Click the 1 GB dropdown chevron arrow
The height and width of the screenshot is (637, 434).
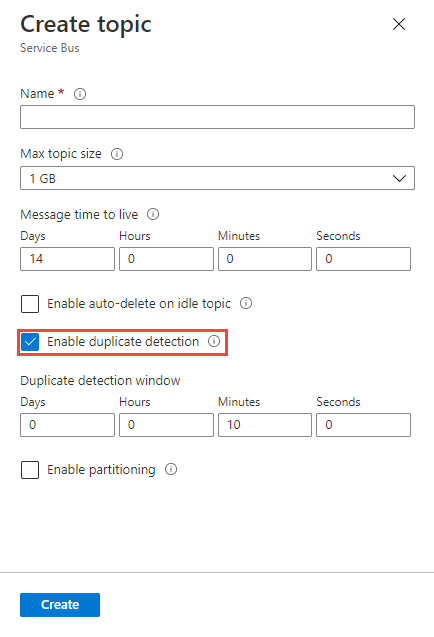[x=399, y=178]
